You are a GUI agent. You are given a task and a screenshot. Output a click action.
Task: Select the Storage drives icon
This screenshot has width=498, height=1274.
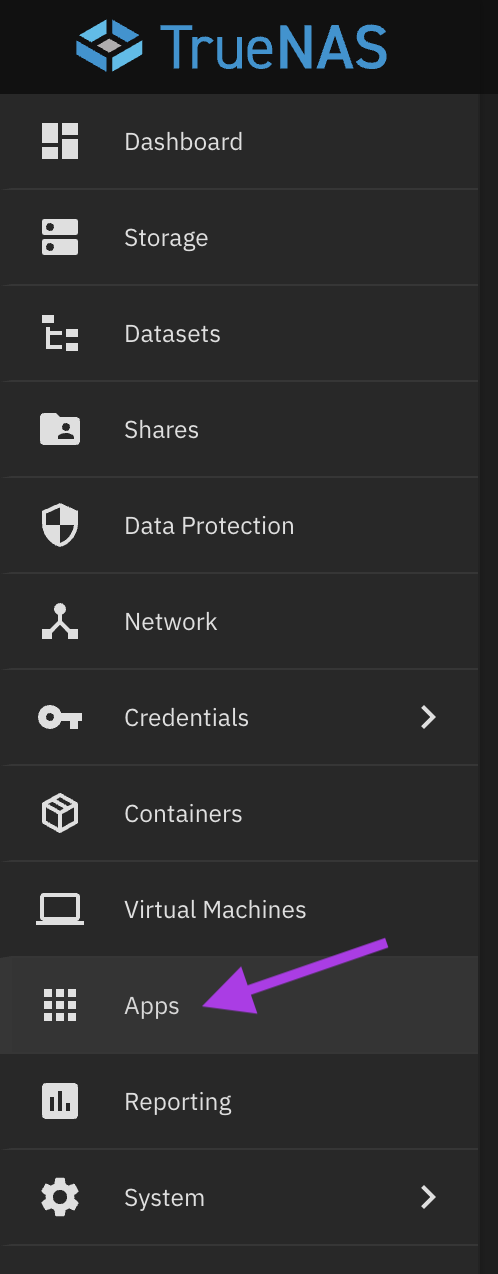[60, 237]
